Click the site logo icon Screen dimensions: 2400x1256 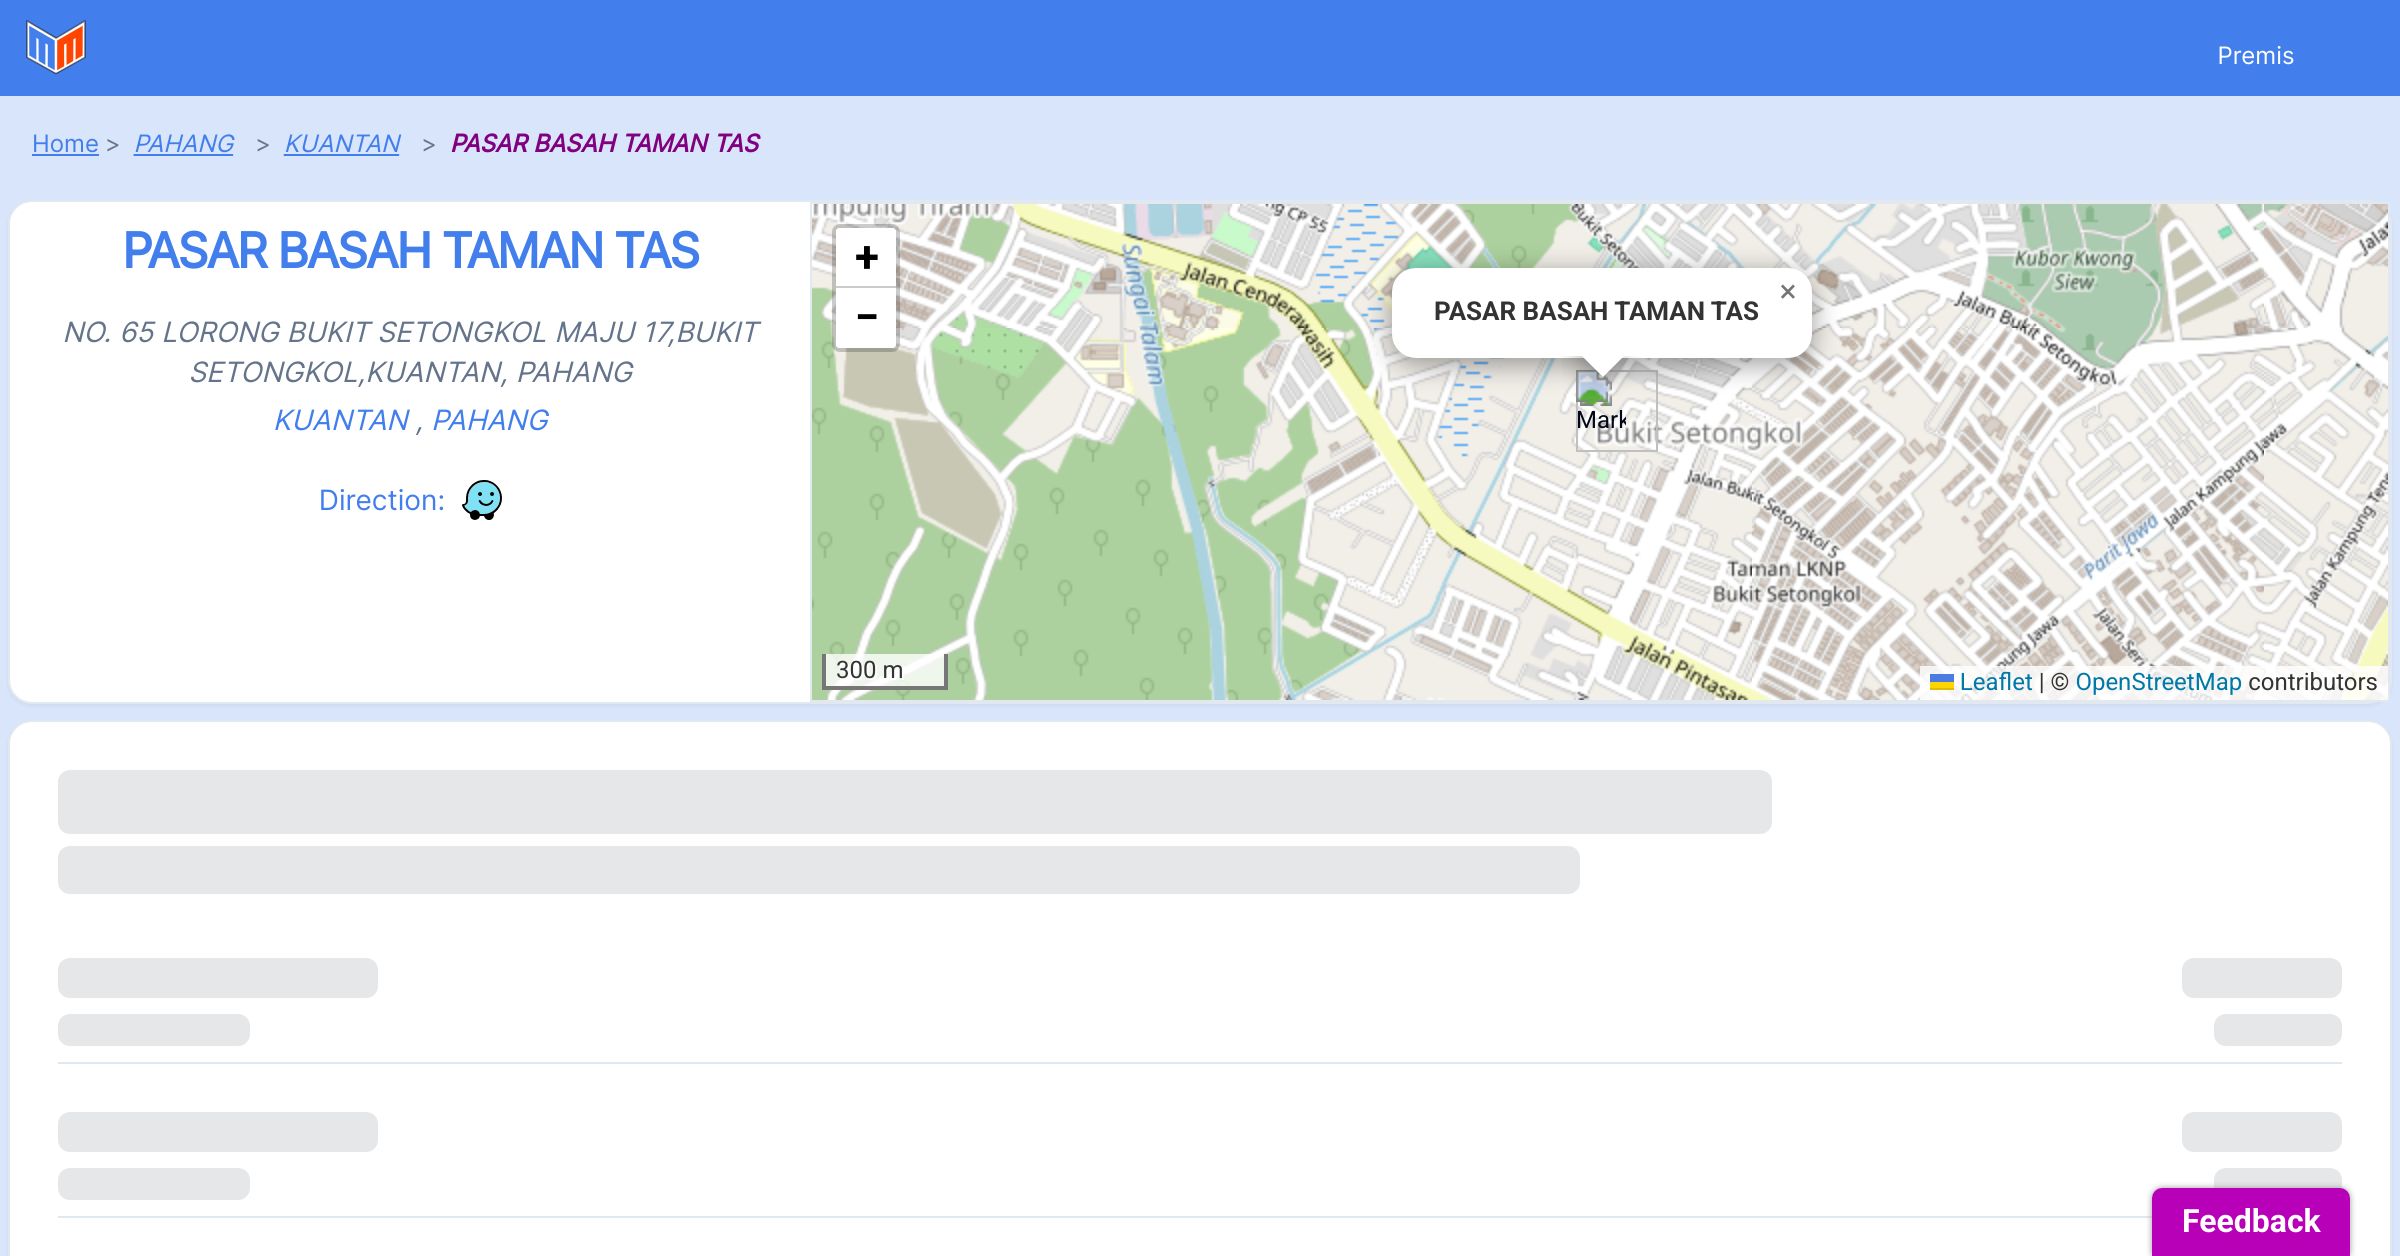(x=56, y=47)
